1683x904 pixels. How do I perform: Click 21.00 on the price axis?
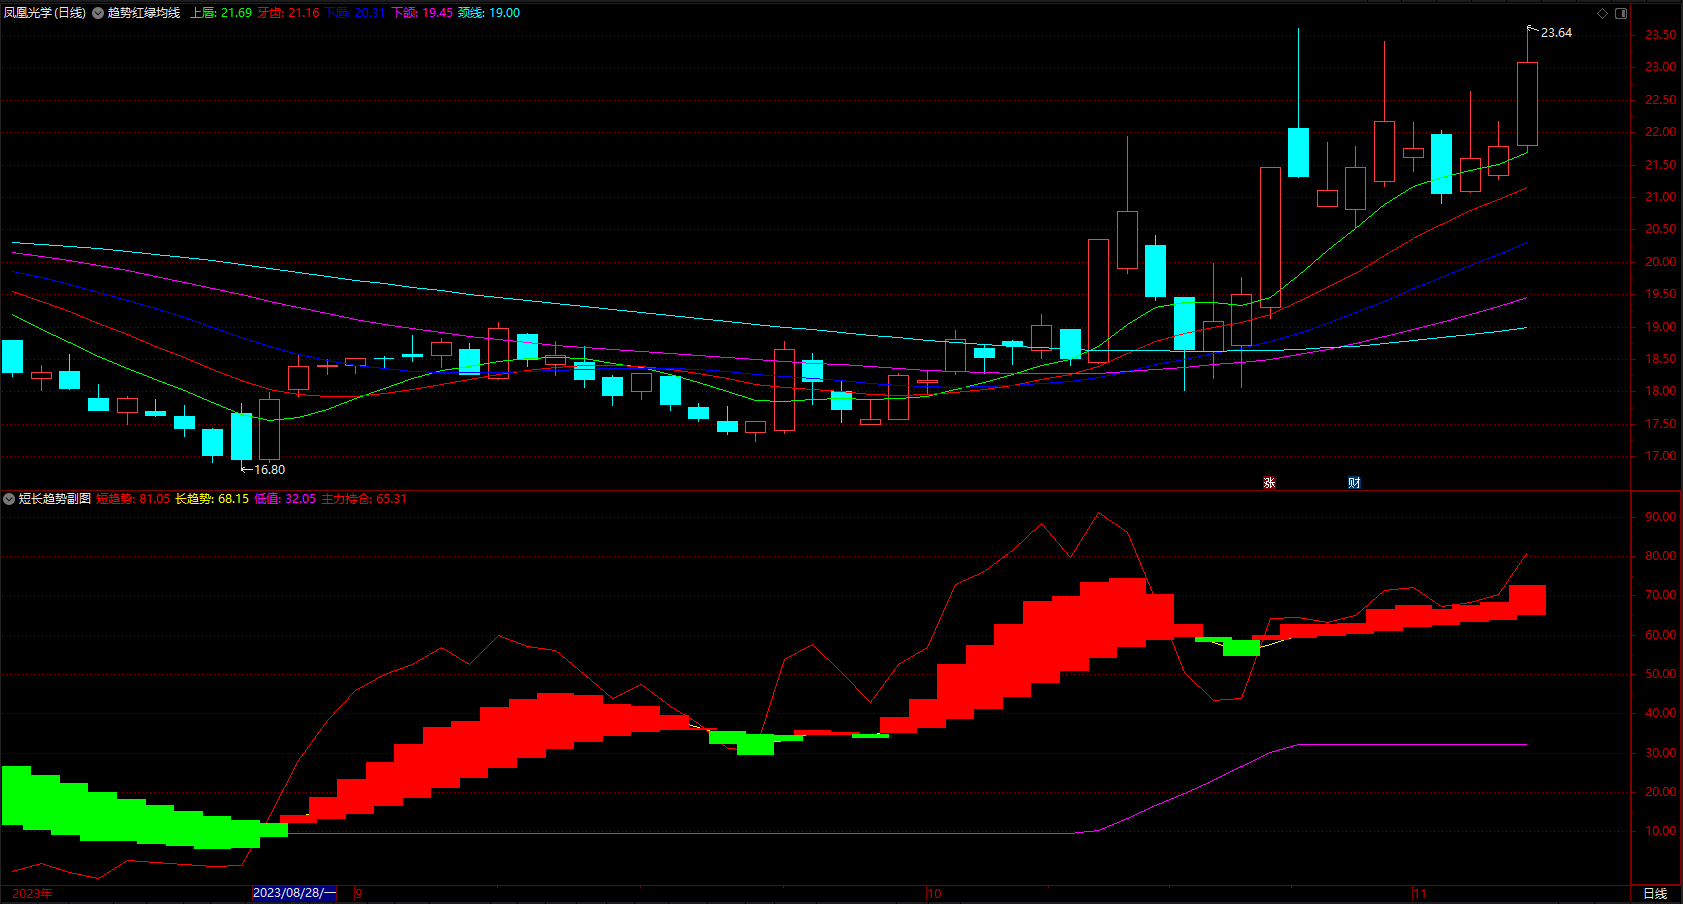(1660, 197)
